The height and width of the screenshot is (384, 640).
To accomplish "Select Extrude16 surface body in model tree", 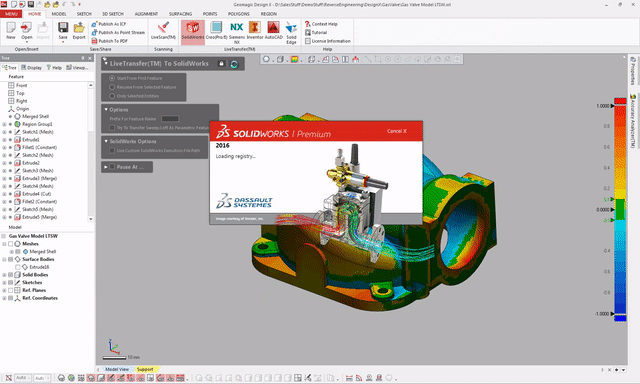I will tap(39, 267).
